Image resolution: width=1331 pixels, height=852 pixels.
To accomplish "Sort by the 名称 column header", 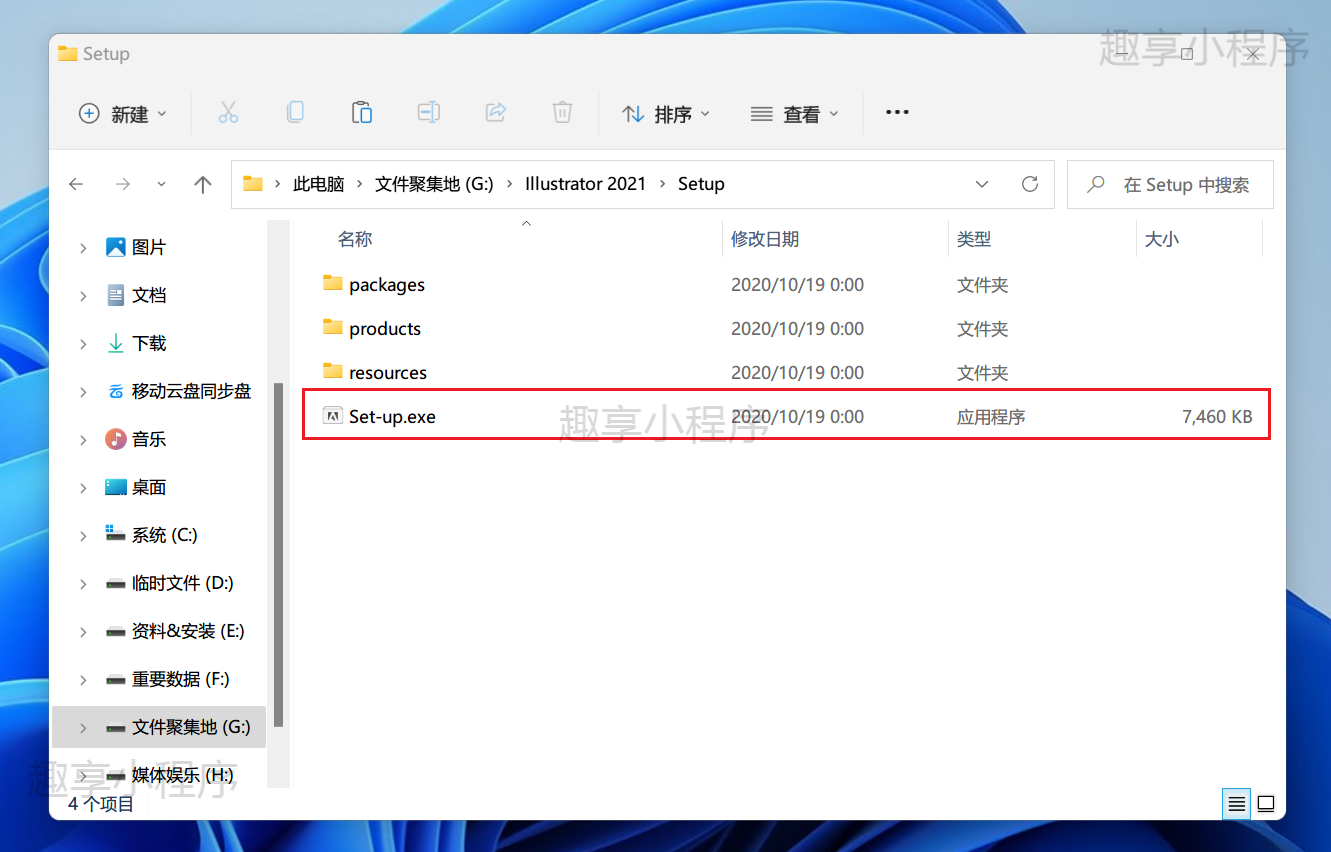I will [355, 239].
